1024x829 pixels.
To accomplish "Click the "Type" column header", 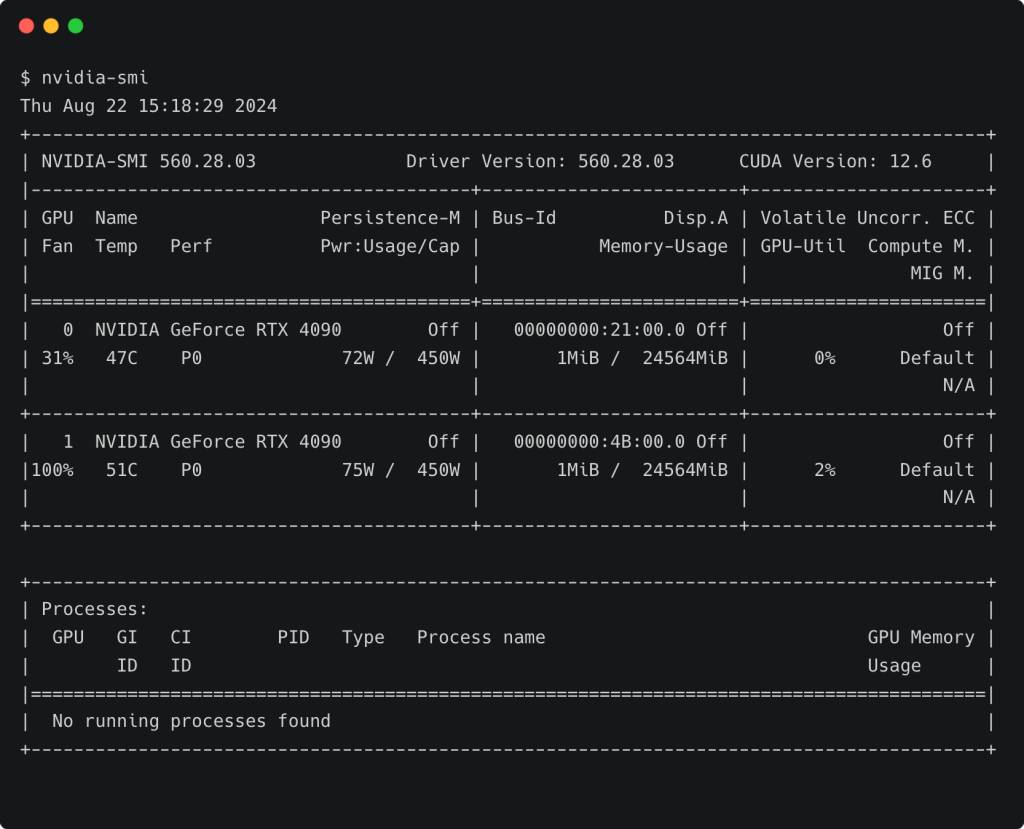I will pyautogui.click(x=363, y=637).
